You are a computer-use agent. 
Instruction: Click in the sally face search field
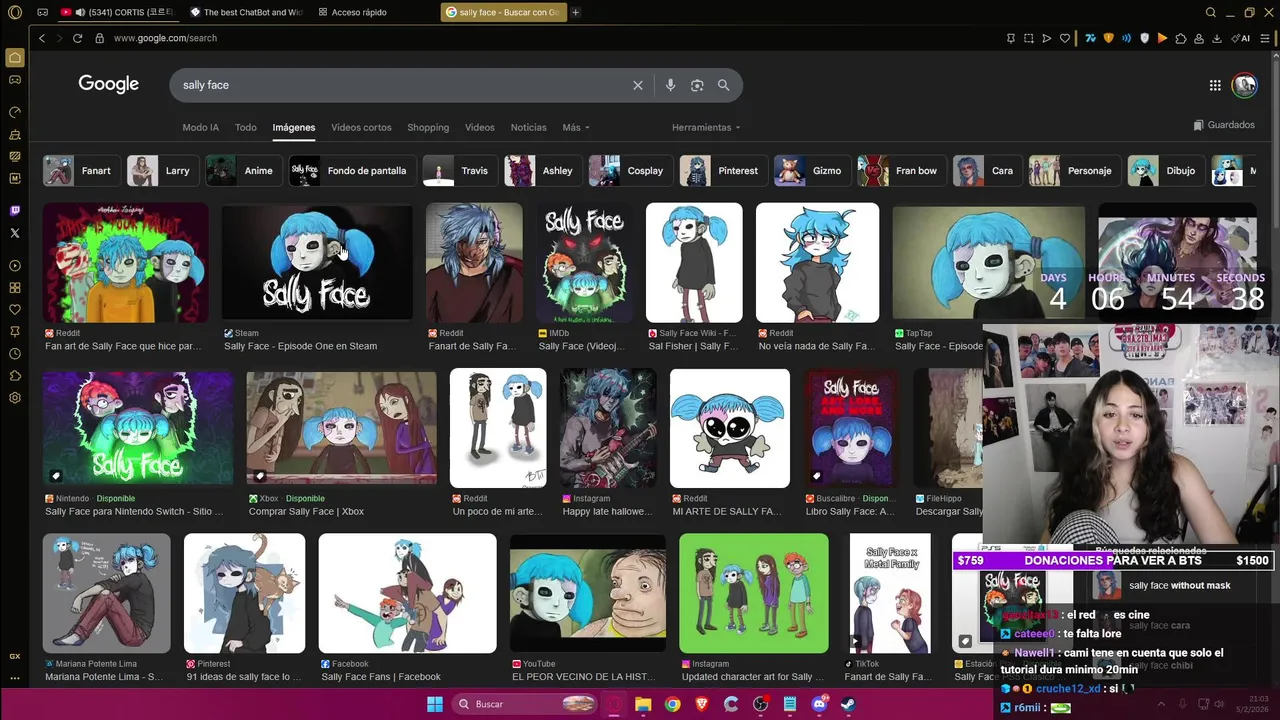click(400, 85)
